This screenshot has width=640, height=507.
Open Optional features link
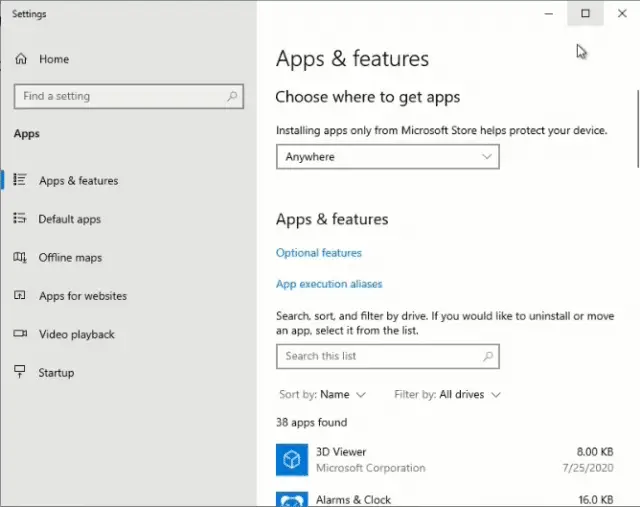(x=319, y=253)
